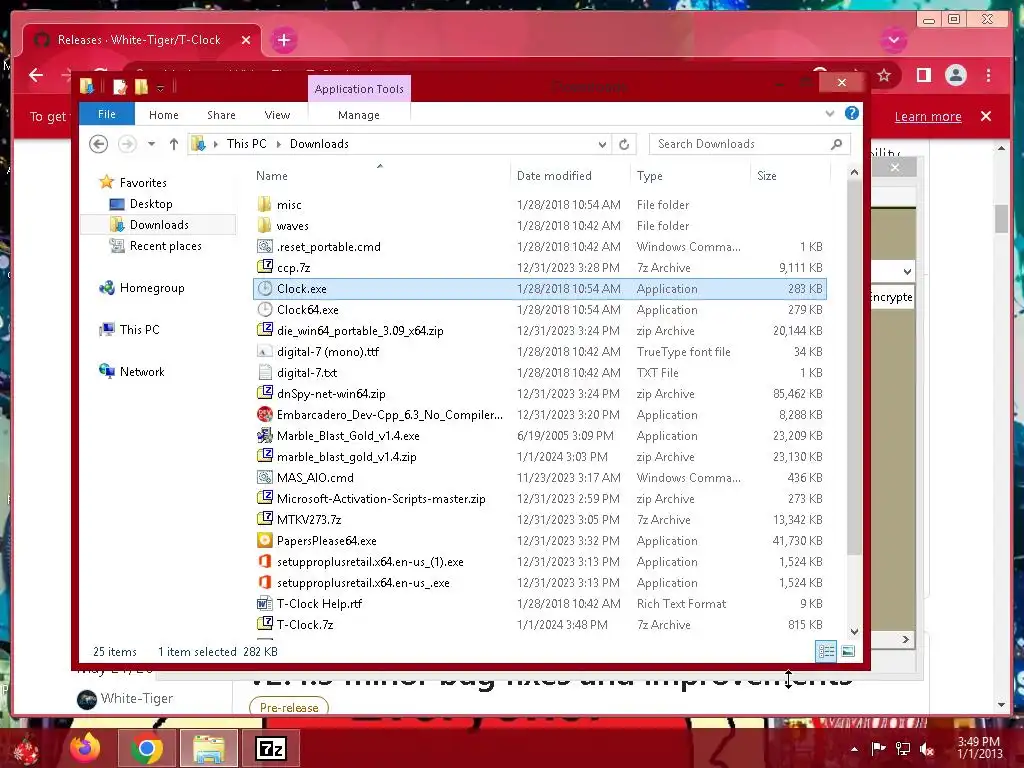Select the ccp.7z archive icon
Viewport: 1024px width, 768px height.
coord(264,267)
